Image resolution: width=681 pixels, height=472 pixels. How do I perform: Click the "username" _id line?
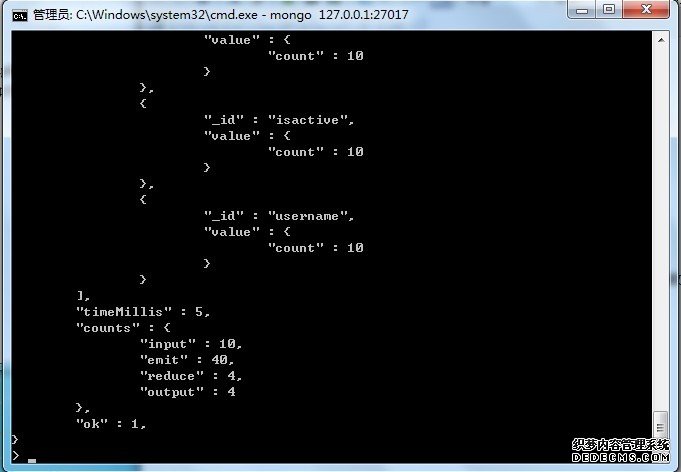pyautogui.click(x=279, y=216)
